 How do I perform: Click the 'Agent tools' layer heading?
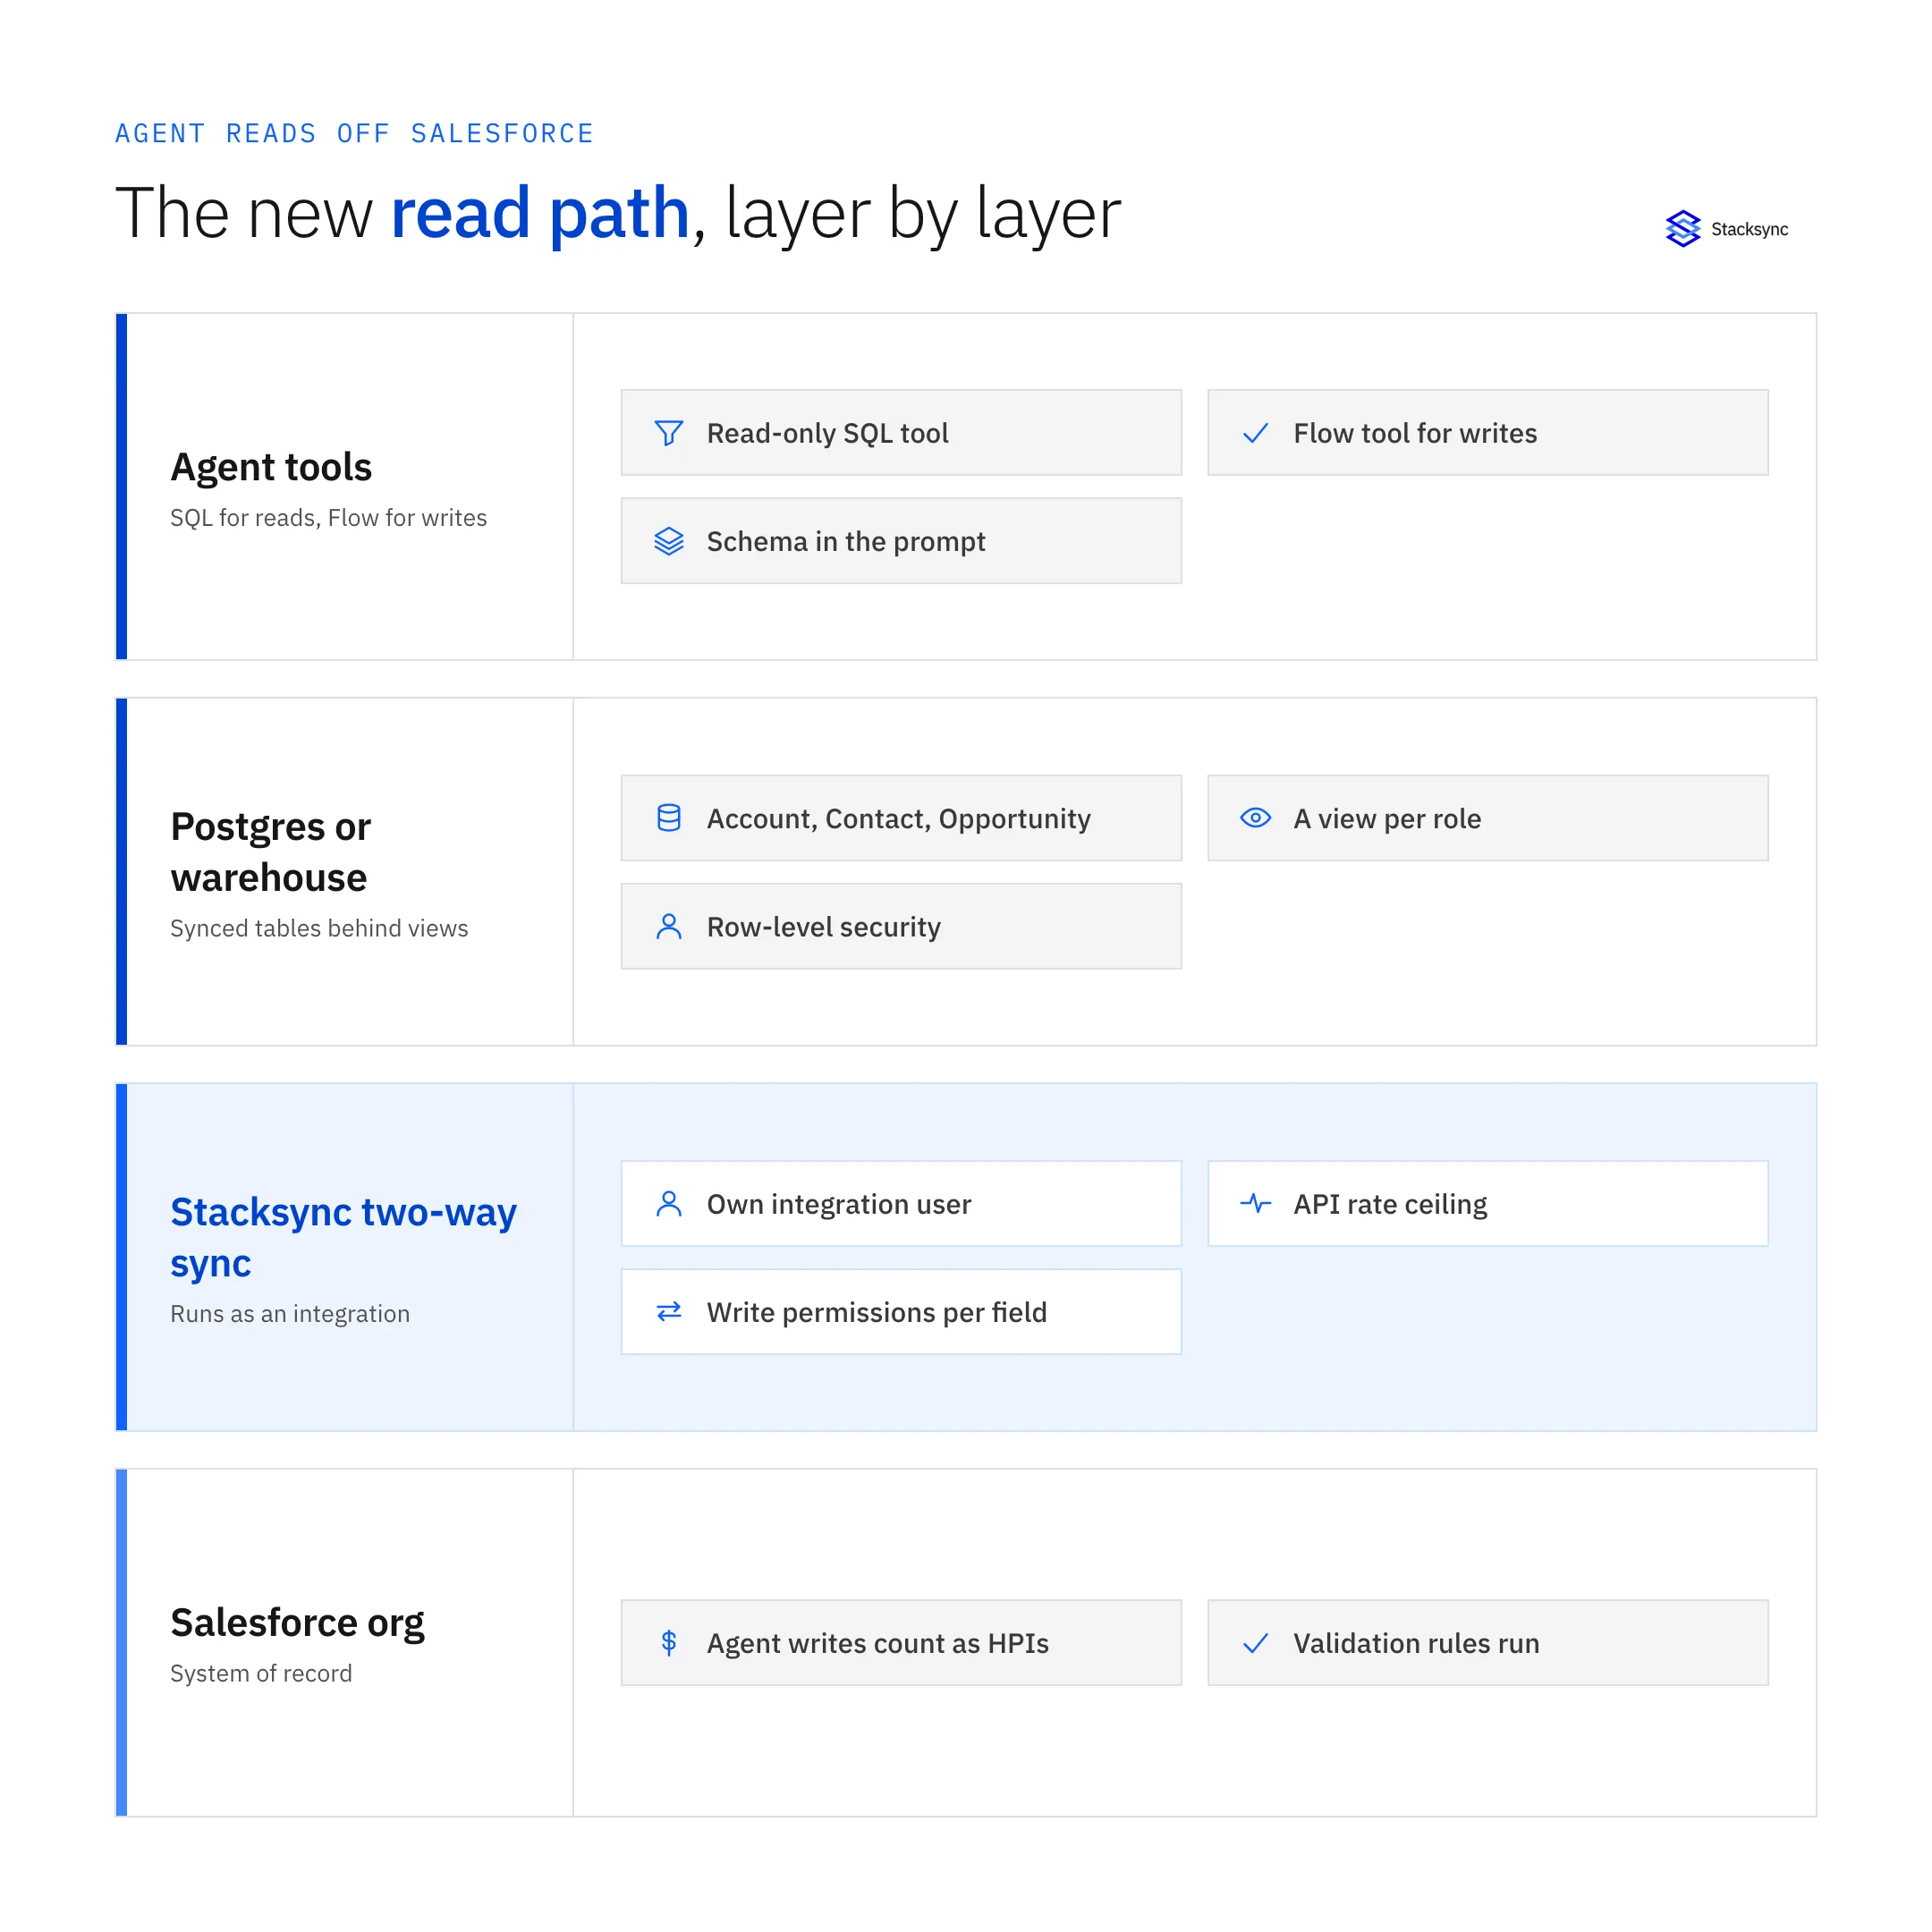[x=271, y=467]
